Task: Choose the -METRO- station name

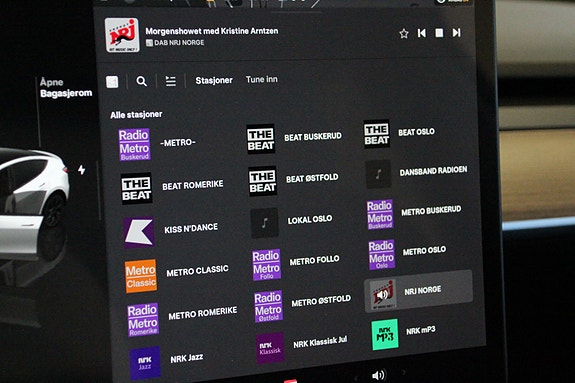Action: click(178, 142)
